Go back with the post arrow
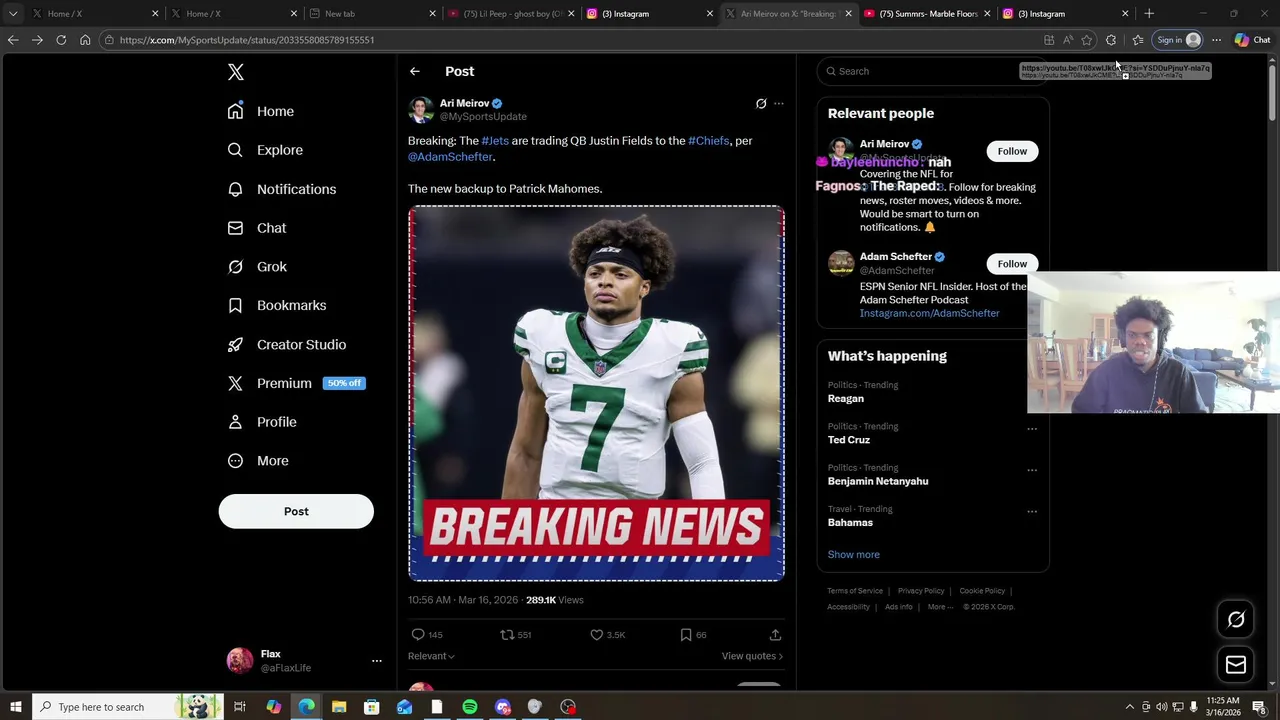The height and width of the screenshot is (720, 1280). (414, 71)
